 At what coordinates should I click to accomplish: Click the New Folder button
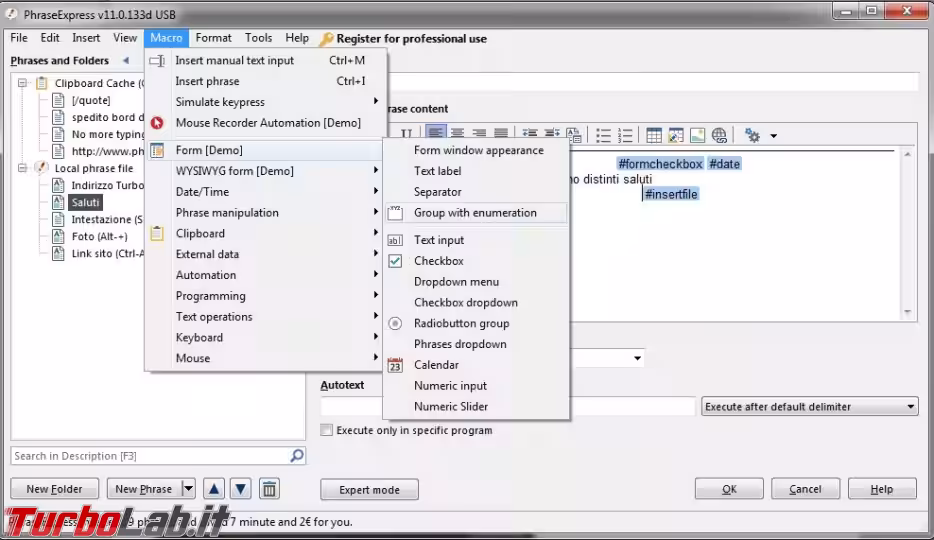54,489
